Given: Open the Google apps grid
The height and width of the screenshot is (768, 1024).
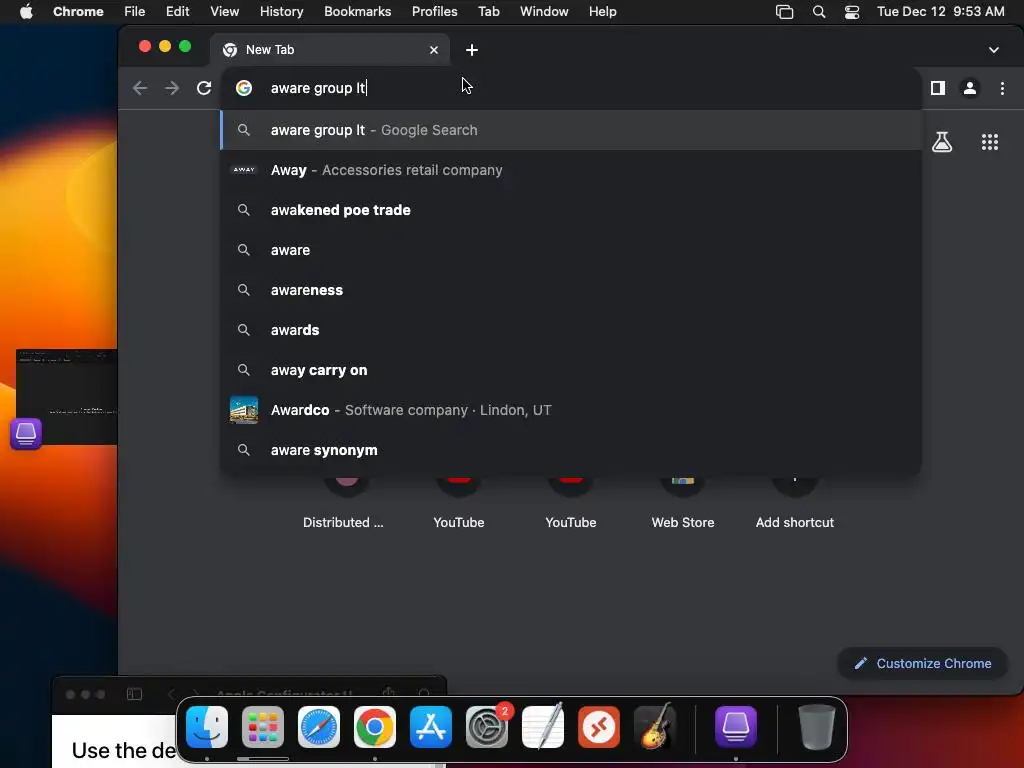Looking at the screenshot, I should [990, 142].
